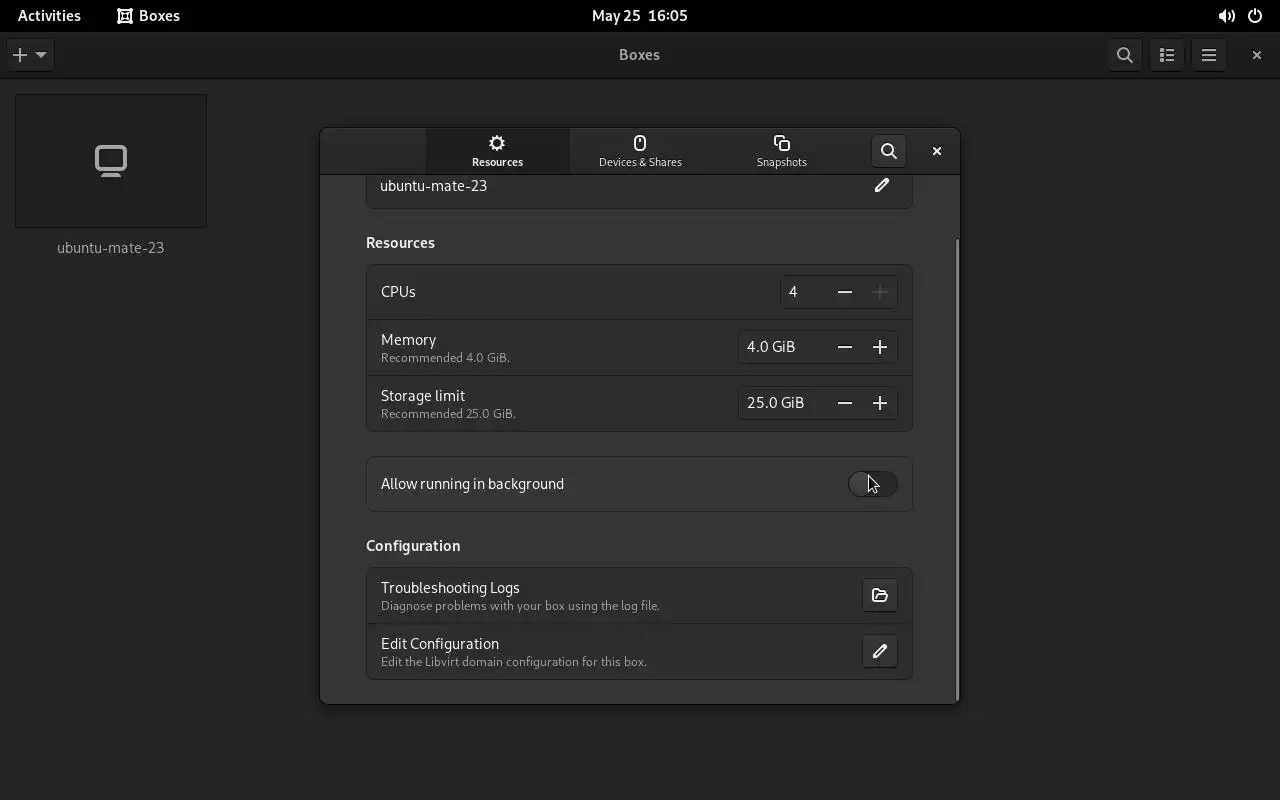Increase the Storage limit

pos(880,403)
